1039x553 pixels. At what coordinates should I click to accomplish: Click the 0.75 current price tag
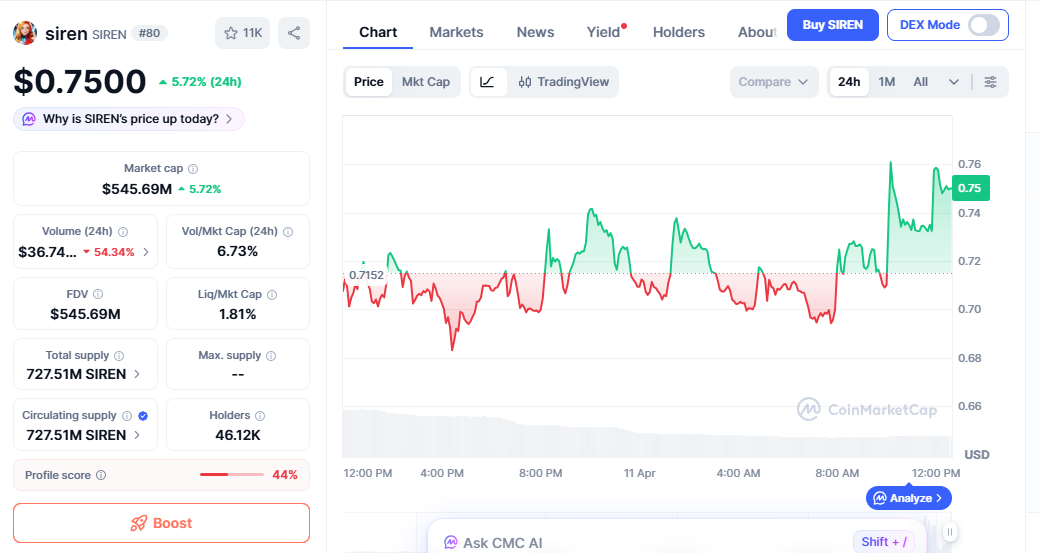coord(971,188)
